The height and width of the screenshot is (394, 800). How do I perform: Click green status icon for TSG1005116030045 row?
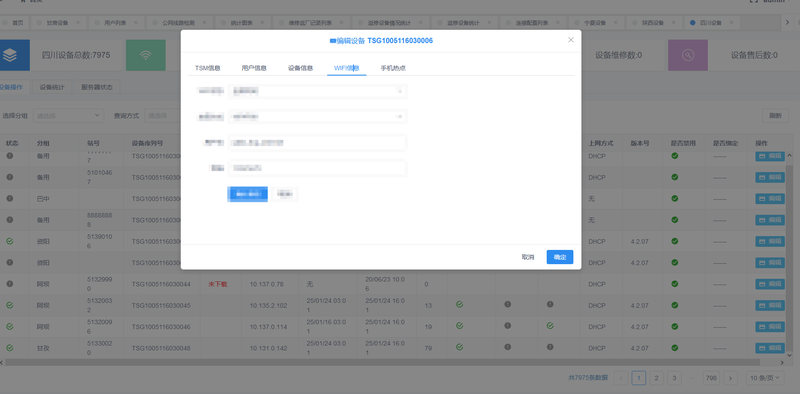(10, 305)
